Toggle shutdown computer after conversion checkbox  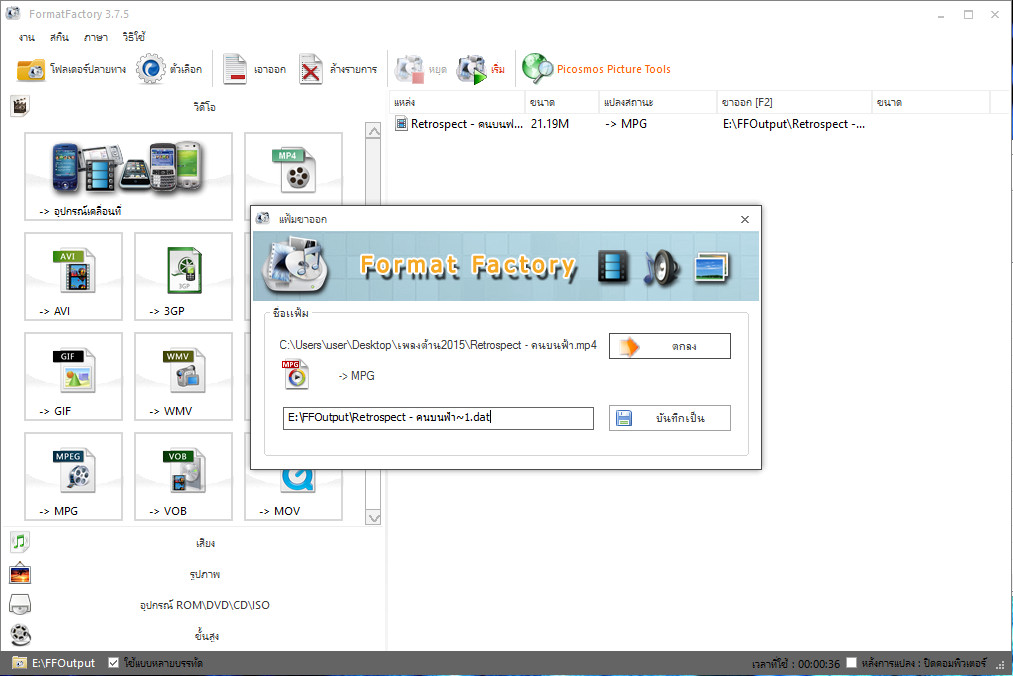click(851, 662)
